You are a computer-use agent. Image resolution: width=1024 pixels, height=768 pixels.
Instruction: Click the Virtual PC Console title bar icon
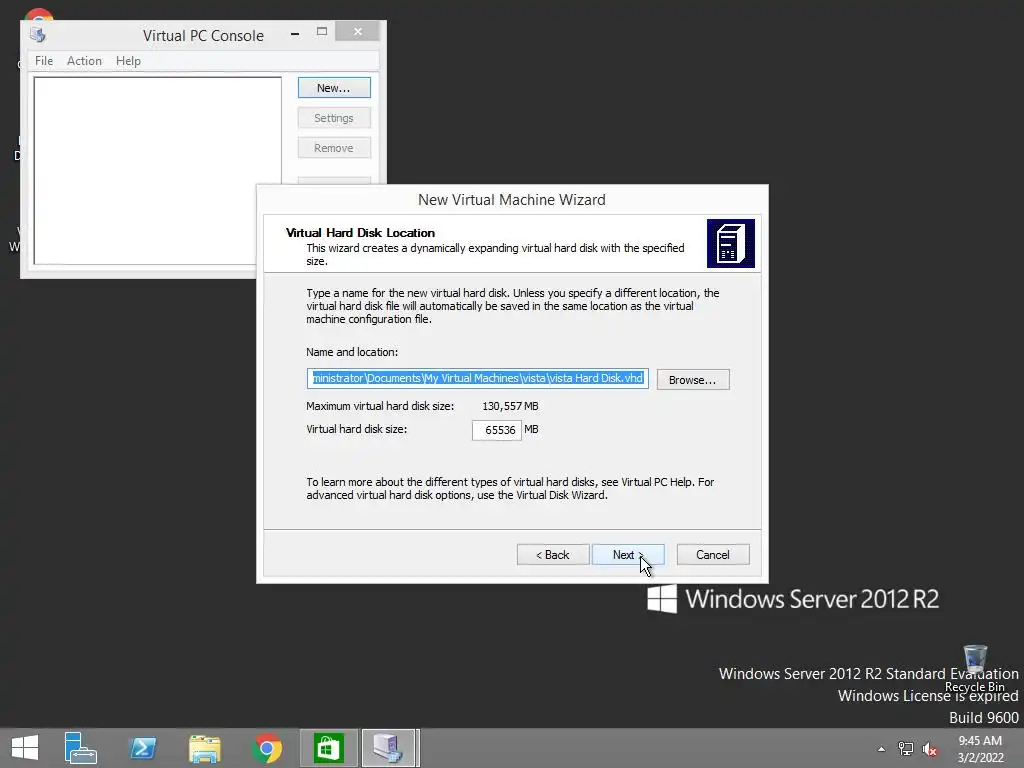point(38,35)
